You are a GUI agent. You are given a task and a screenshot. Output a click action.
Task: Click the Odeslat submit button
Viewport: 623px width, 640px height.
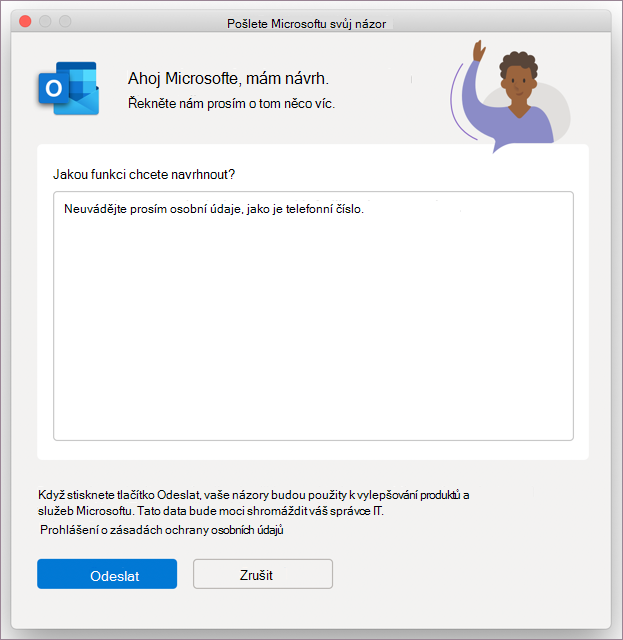107,574
